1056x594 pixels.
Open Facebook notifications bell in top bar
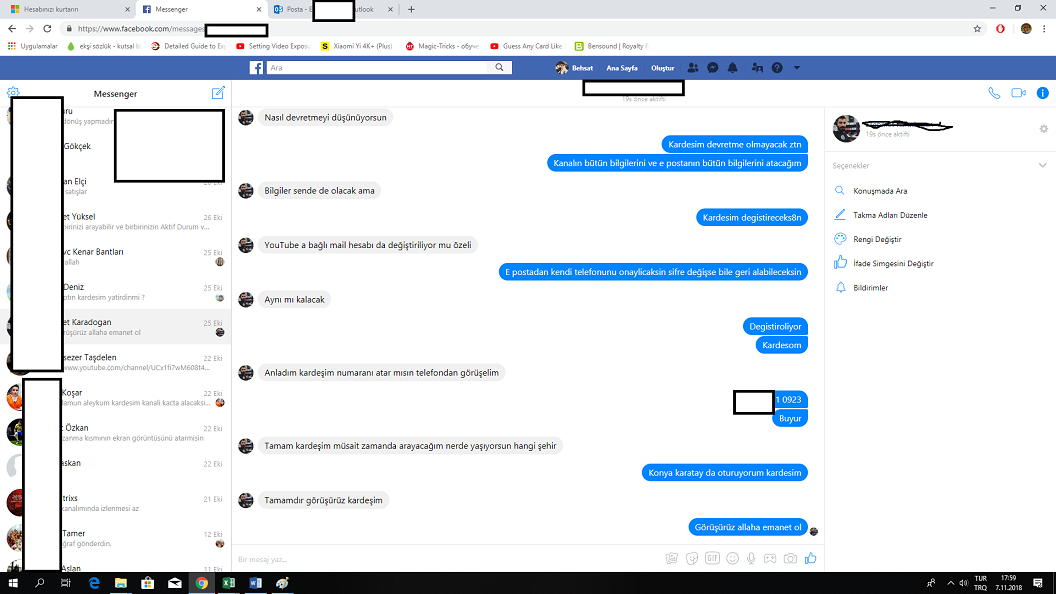click(x=733, y=68)
